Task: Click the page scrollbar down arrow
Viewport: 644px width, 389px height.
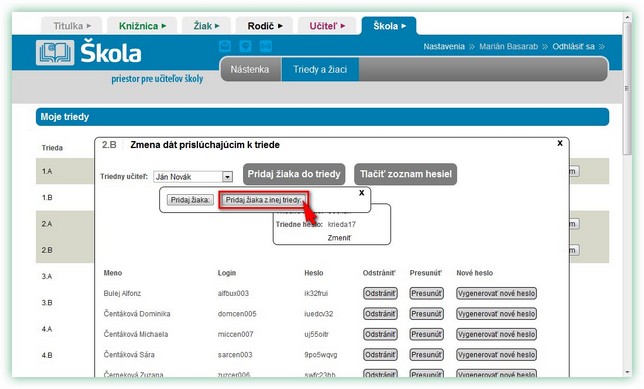Action: tap(627, 372)
